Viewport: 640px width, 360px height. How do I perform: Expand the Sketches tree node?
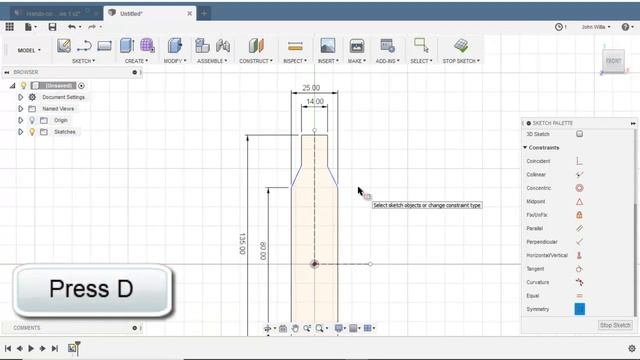pyautogui.click(x=20, y=132)
